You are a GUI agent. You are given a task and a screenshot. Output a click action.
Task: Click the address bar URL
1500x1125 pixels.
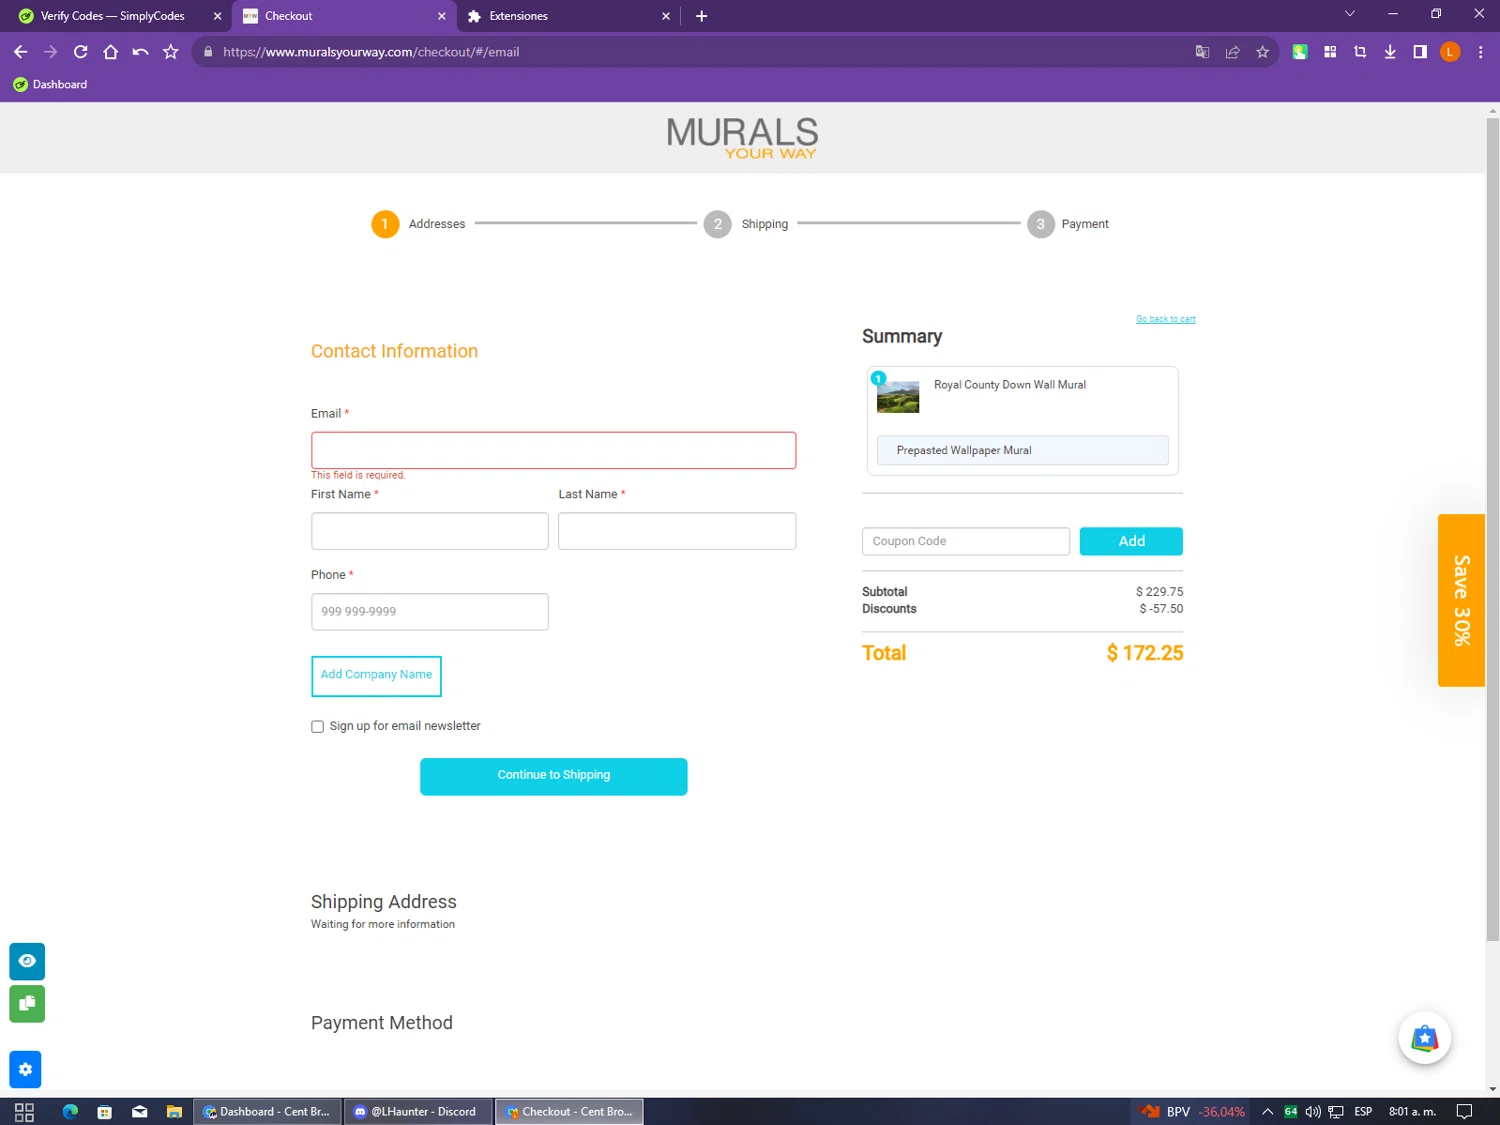point(371,52)
